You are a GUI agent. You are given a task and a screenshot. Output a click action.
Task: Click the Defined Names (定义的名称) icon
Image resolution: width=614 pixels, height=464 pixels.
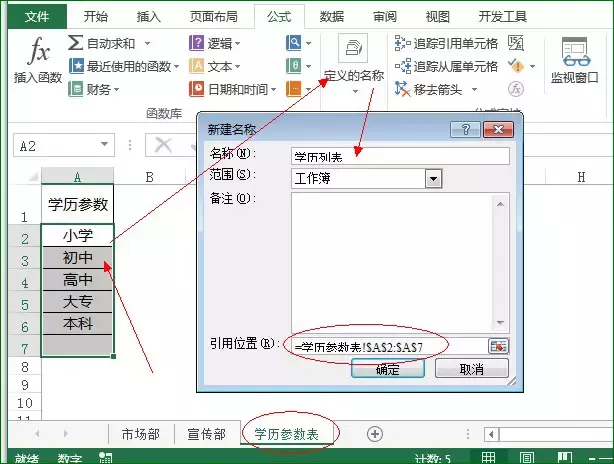click(353, 48)
